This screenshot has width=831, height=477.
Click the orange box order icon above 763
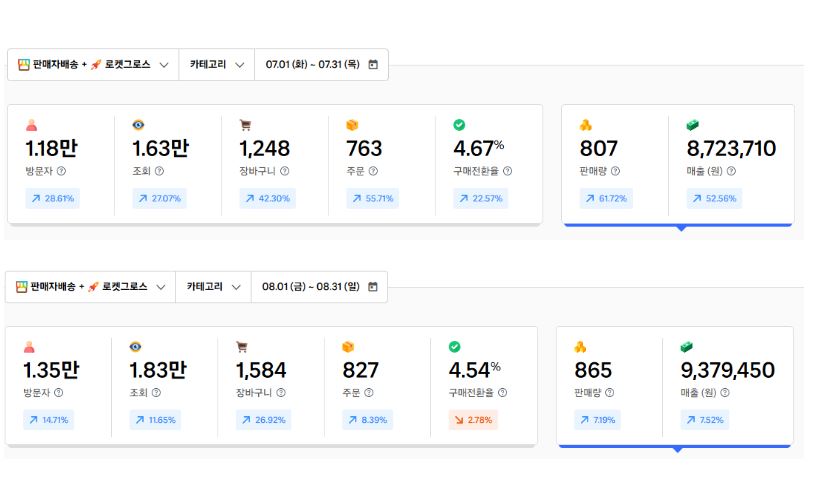pyautogui.click(x=352, y=125)
